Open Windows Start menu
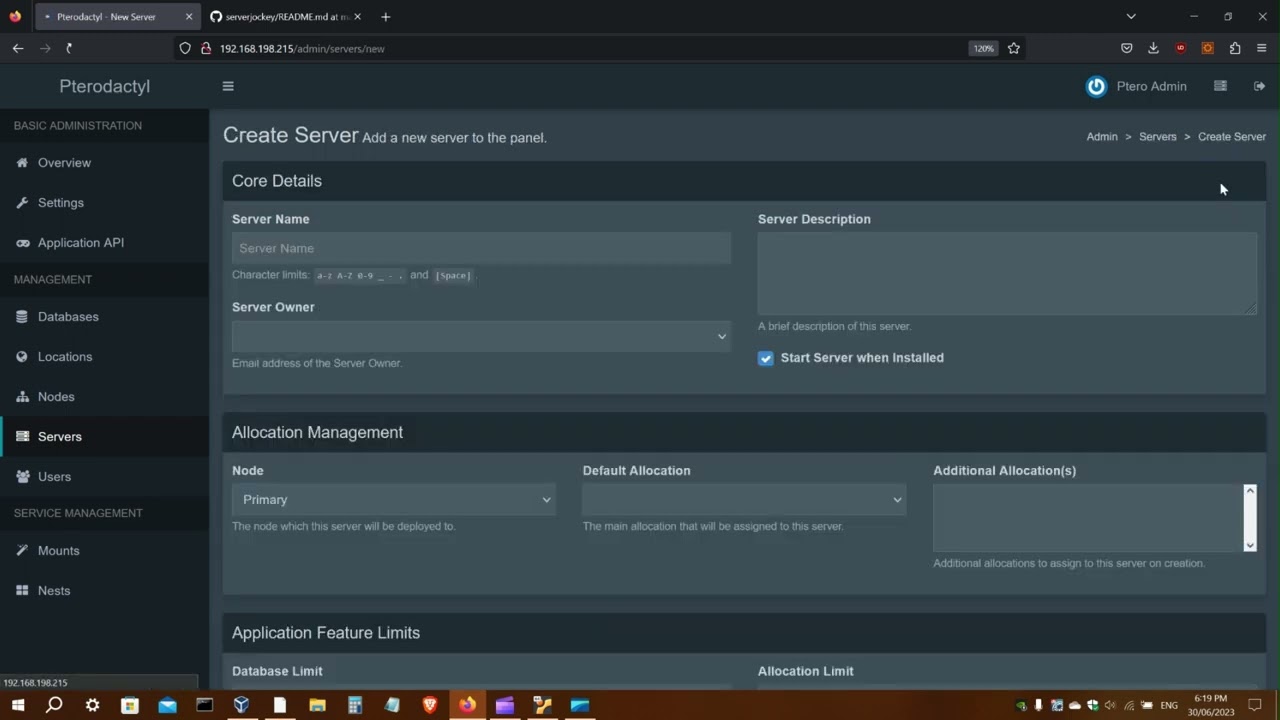Image resolution: width=1280 pixels, height=720 pixels. [x=18, y=705]
